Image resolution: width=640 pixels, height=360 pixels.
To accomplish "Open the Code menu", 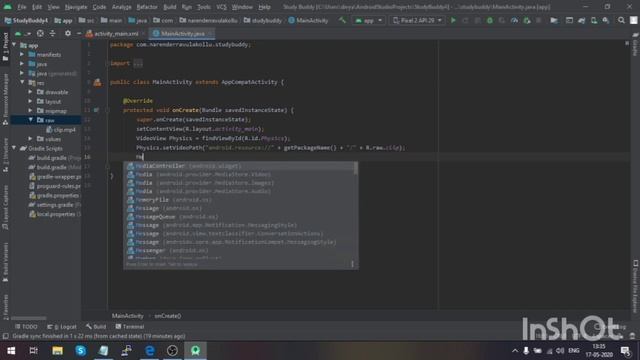I will coord(99,7).
